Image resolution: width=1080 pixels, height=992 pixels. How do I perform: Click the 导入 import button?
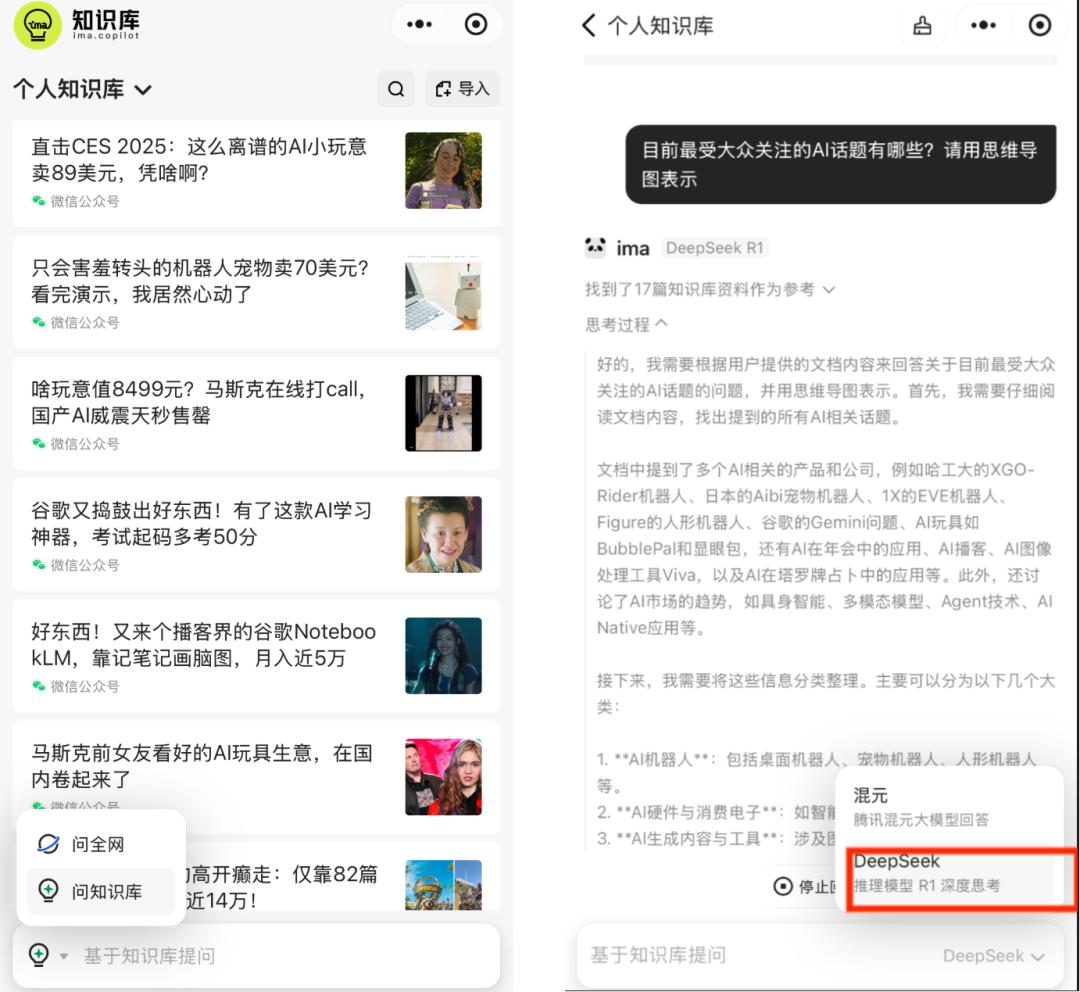(x=463, y=89)
